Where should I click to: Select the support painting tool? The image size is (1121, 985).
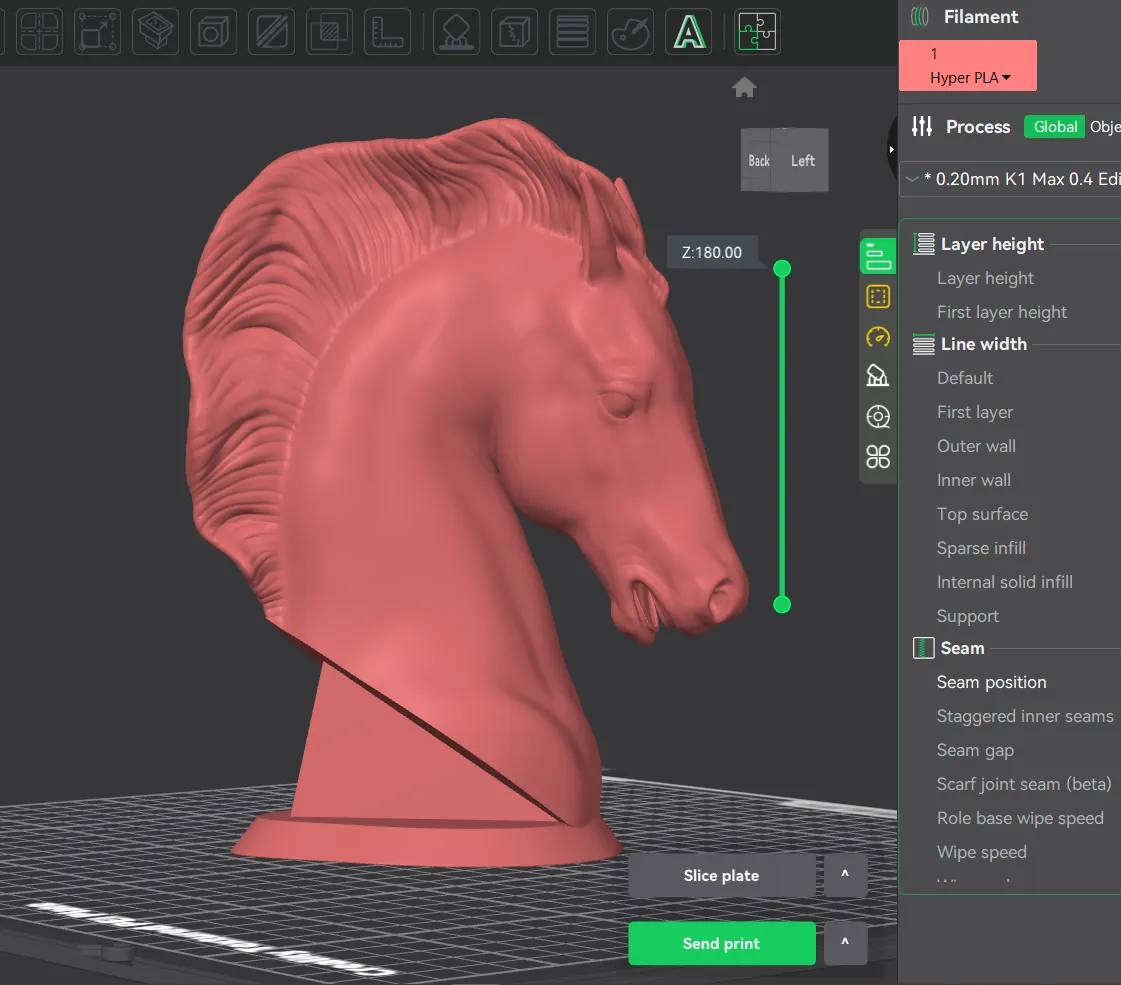pos(456,31)
